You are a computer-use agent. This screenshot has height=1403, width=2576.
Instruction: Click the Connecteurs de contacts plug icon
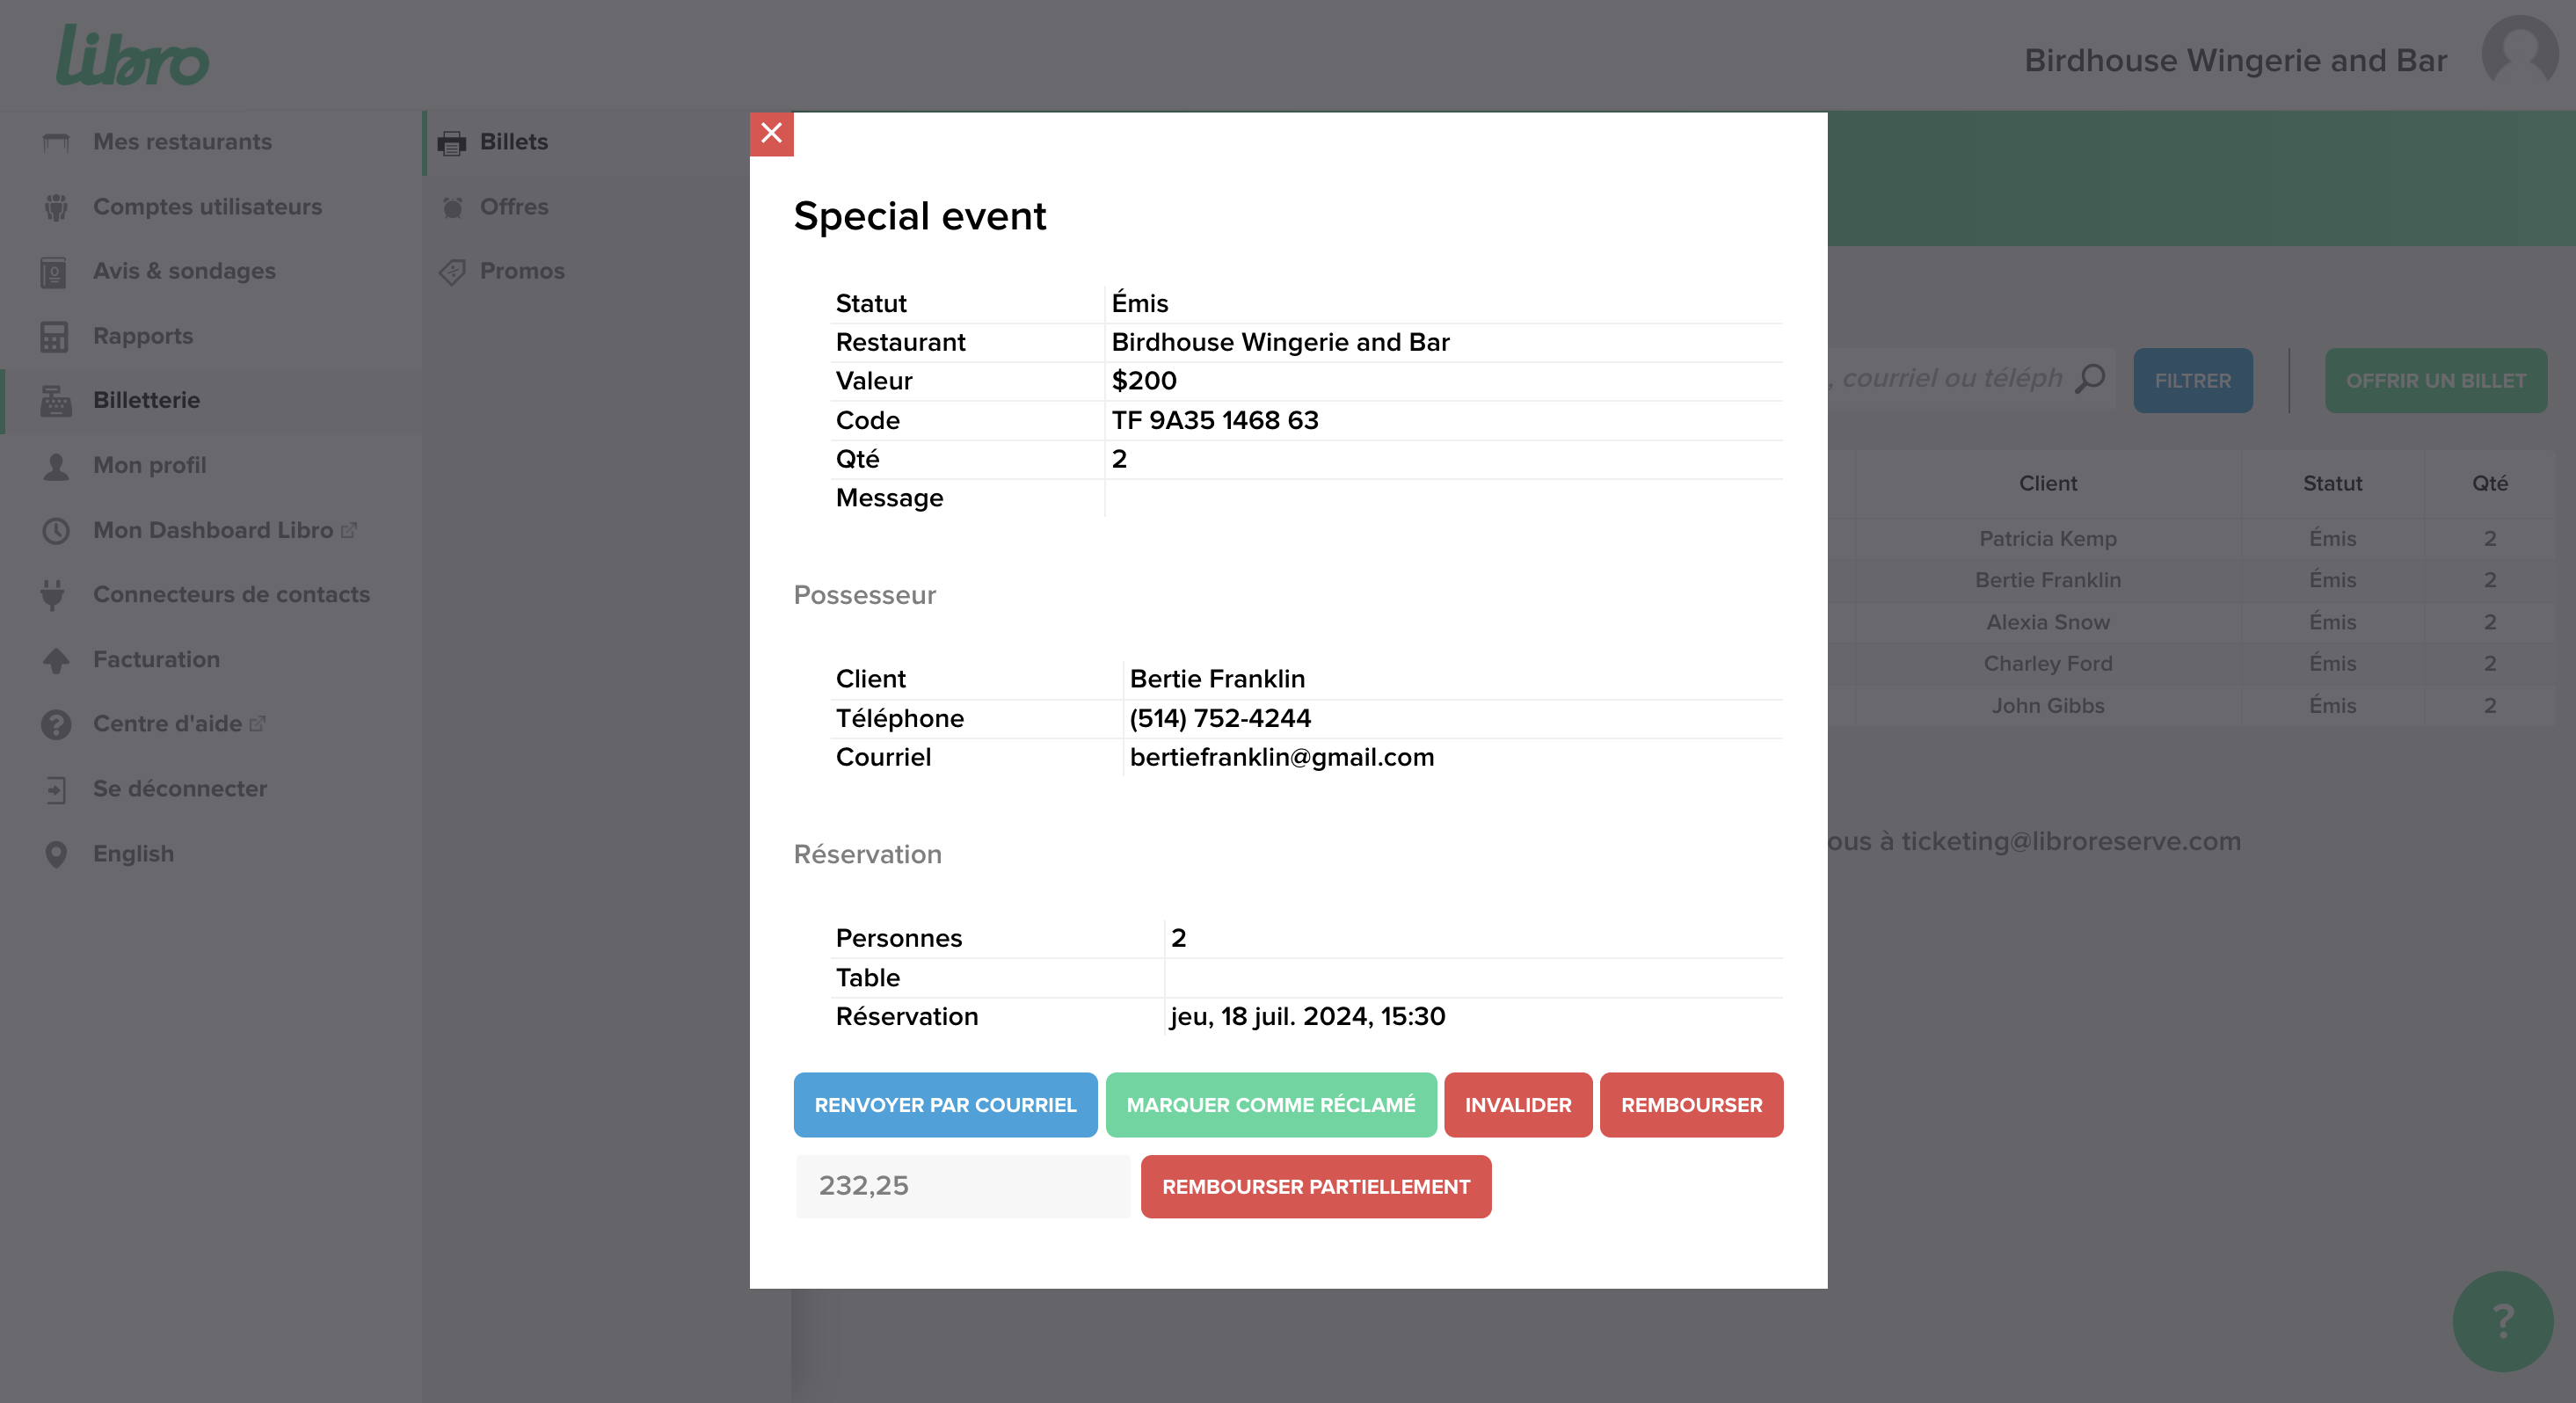[x=54, y=595]
